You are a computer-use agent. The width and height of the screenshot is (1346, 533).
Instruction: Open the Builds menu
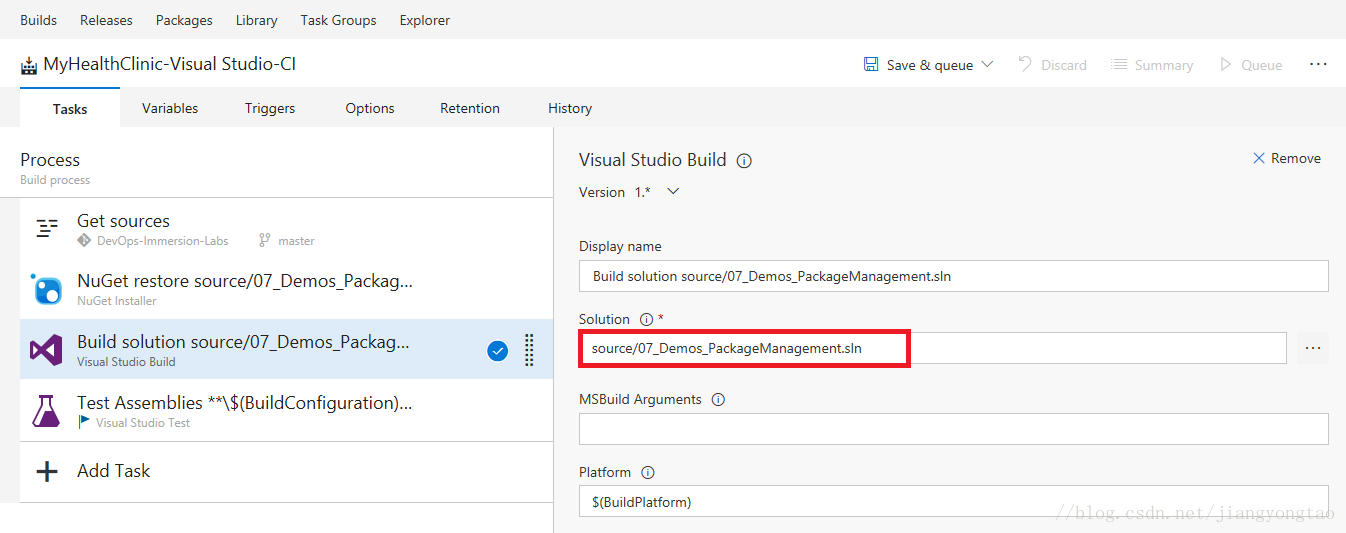coord(38,20)
